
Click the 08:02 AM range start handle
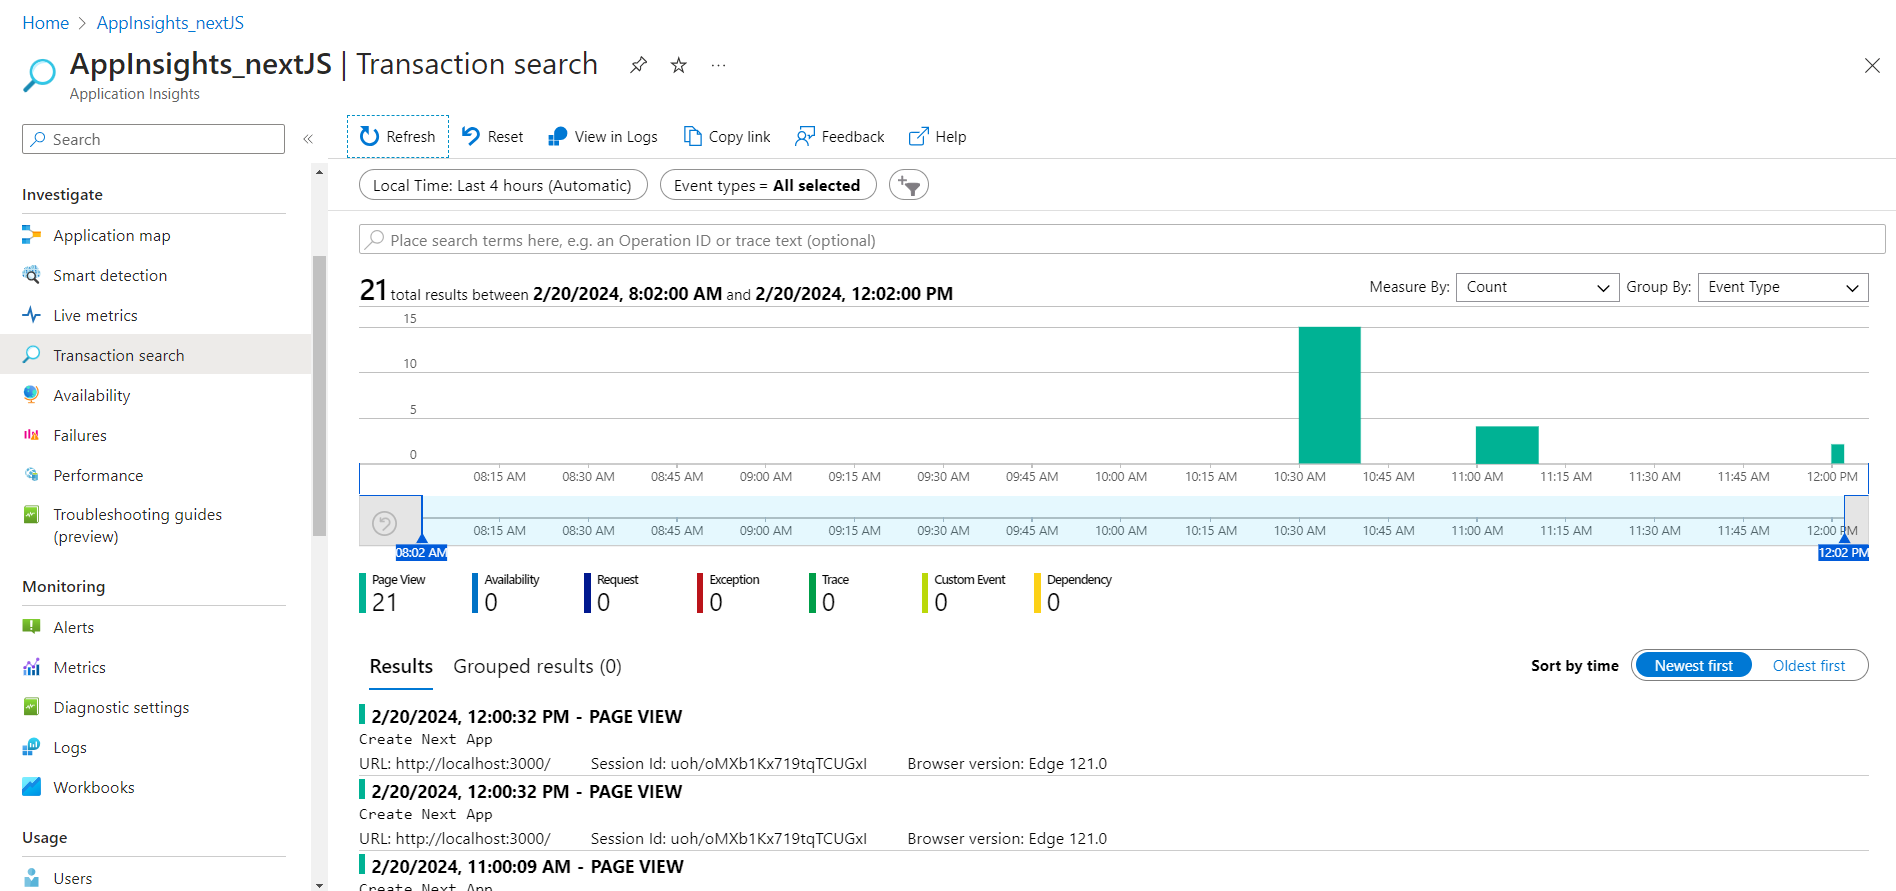tap(421, 552)
